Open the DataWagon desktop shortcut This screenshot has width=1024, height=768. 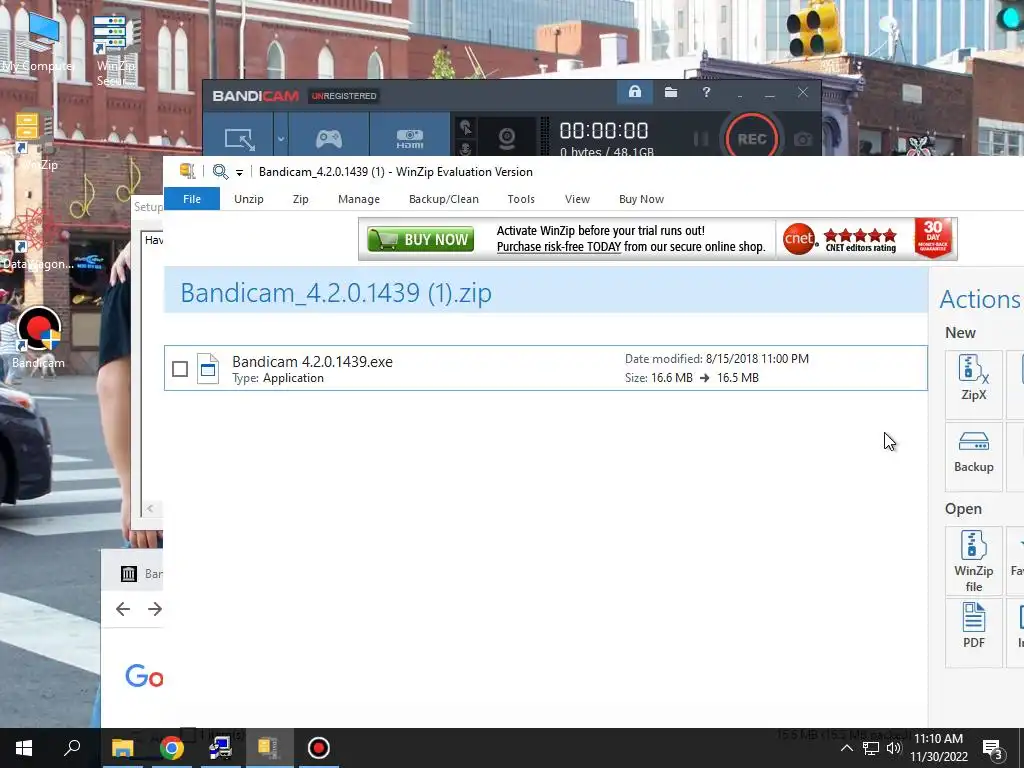(37, 239)
